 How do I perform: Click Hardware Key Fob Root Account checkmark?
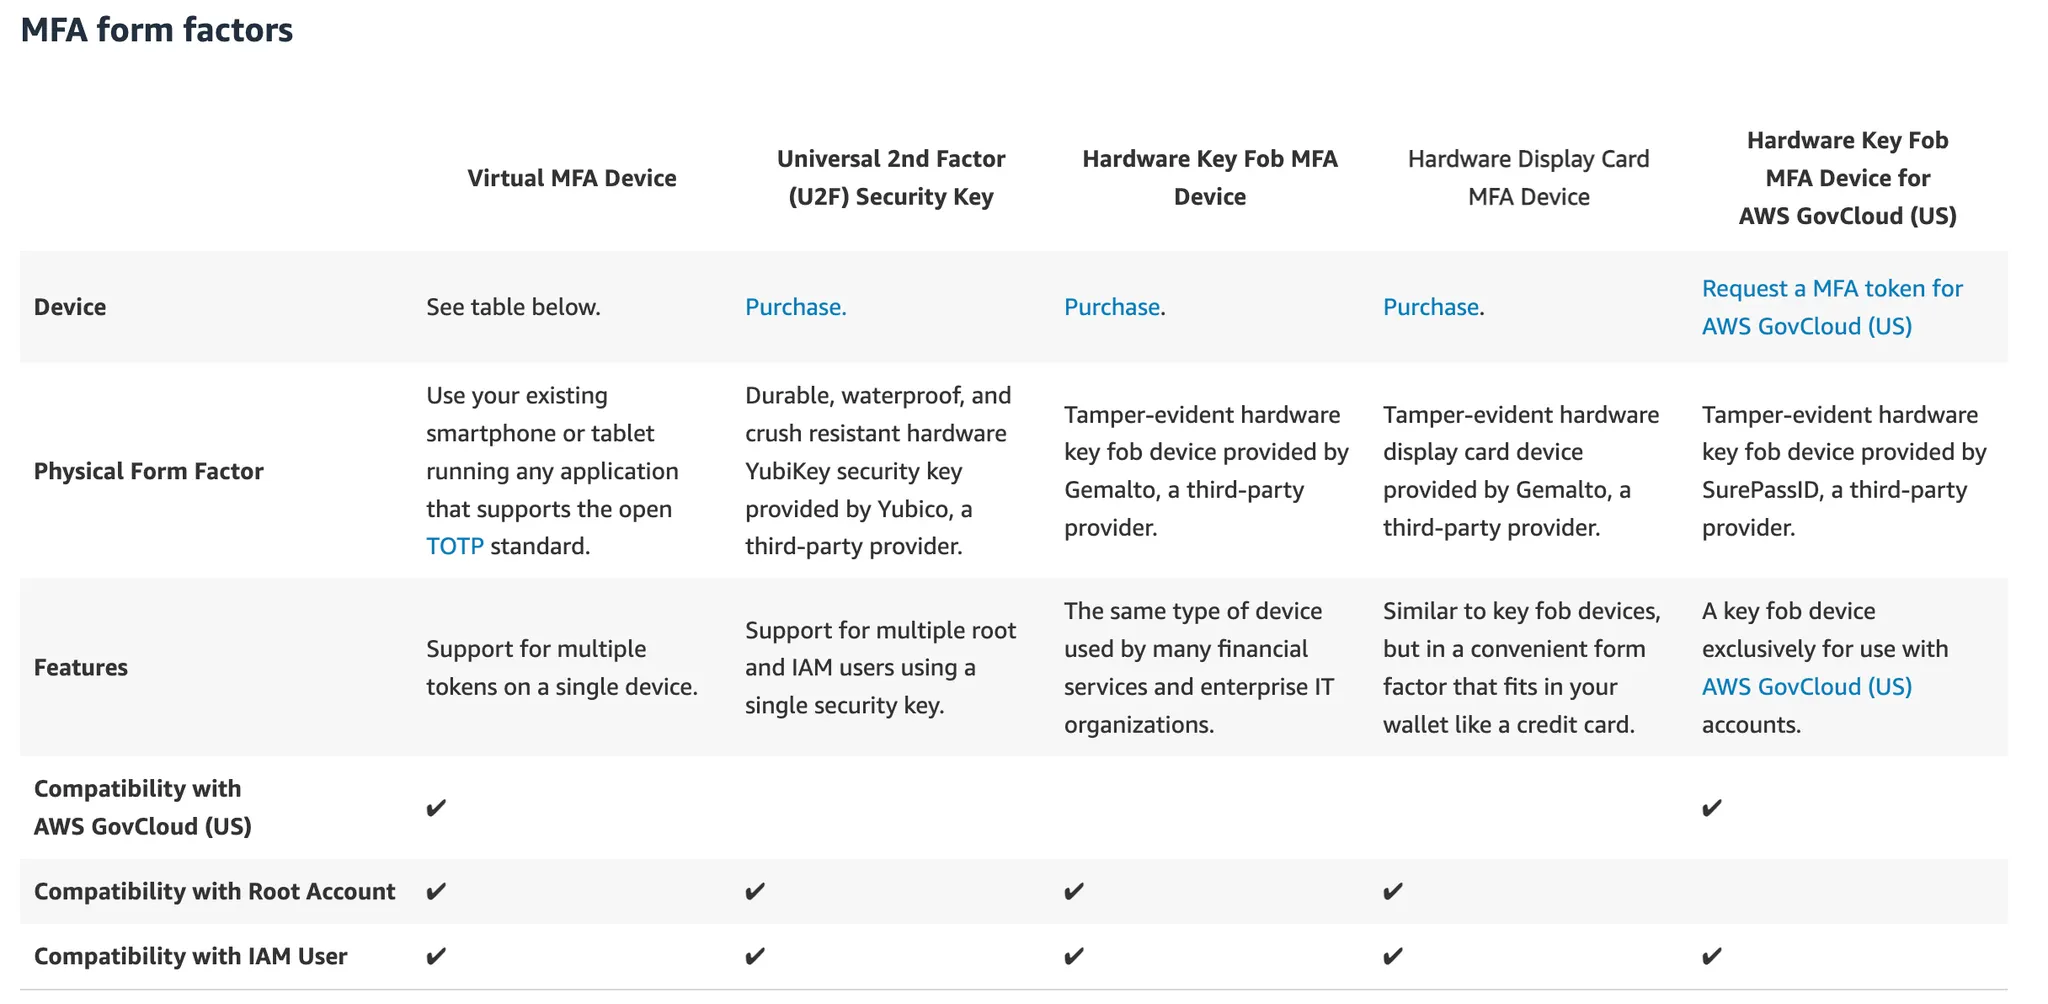tap(1074, 891)
